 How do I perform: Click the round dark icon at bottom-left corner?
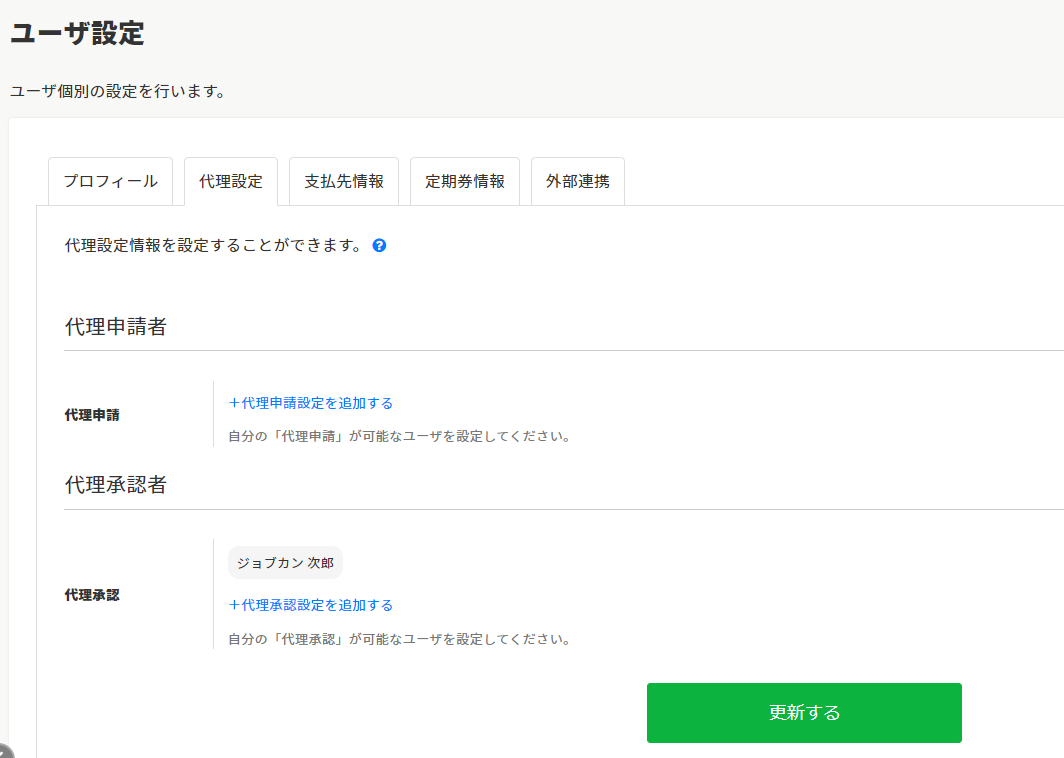[4, 752]
